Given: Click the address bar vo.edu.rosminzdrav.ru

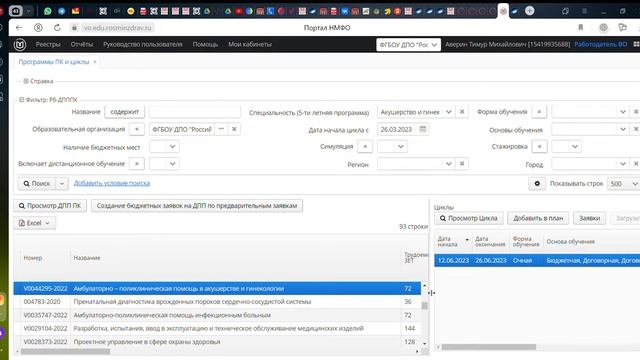Looking at the screenshot, I should tap(118, 28).
